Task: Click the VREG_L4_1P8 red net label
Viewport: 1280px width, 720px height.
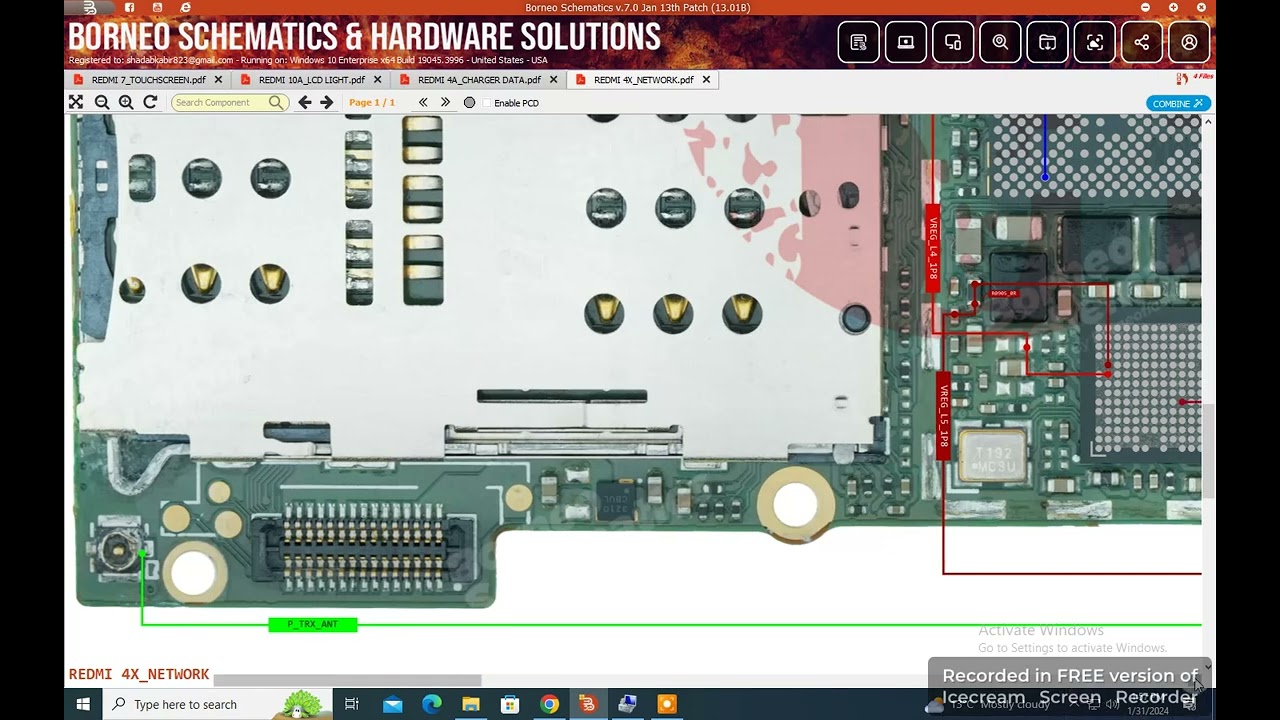Action: click(x=933, y=248)
